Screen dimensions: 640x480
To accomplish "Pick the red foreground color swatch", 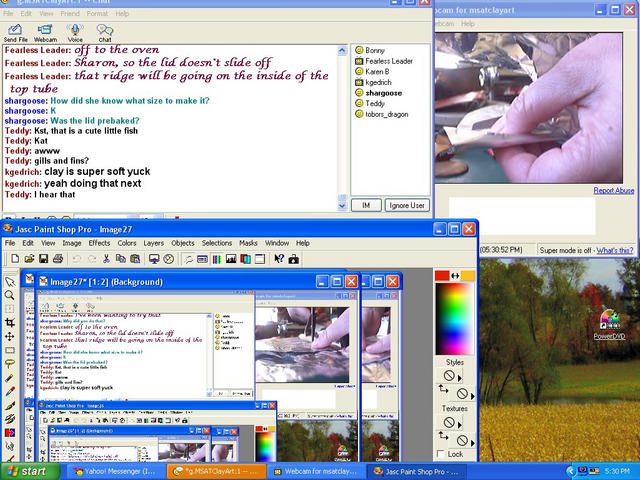I will pyautogui.click(x=442, y=276).
